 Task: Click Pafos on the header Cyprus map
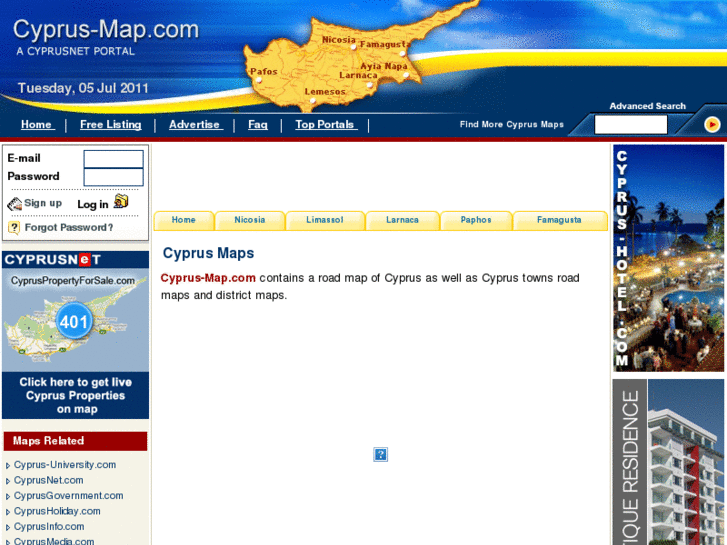click(264, 71)
